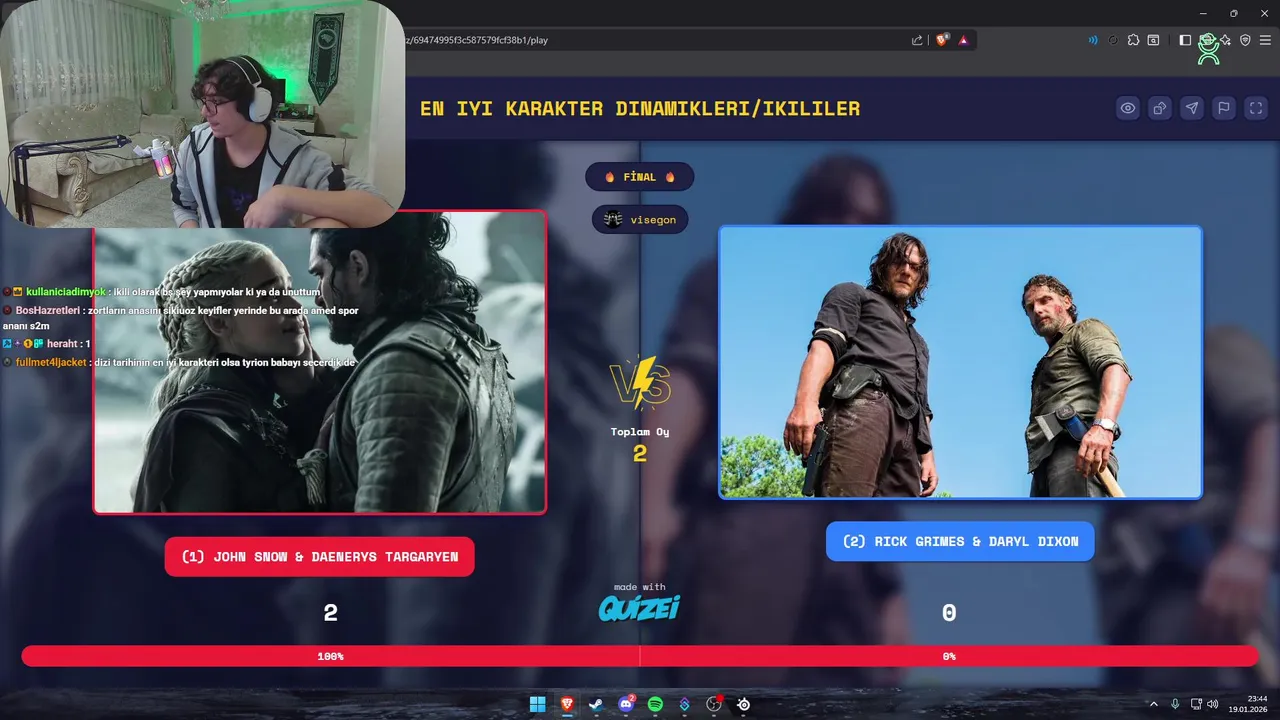Select the Rick and Daryl image

(960, 362)
